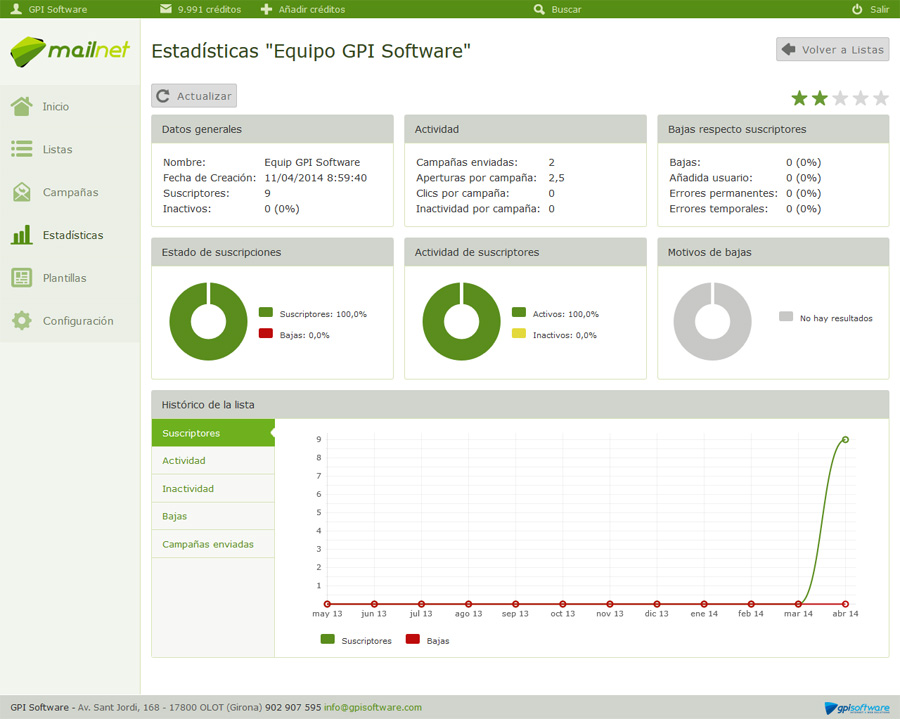Viewport: 900px width, 719px height.
Task: Click the red Bajas data point at may 13
Action: 327,604
